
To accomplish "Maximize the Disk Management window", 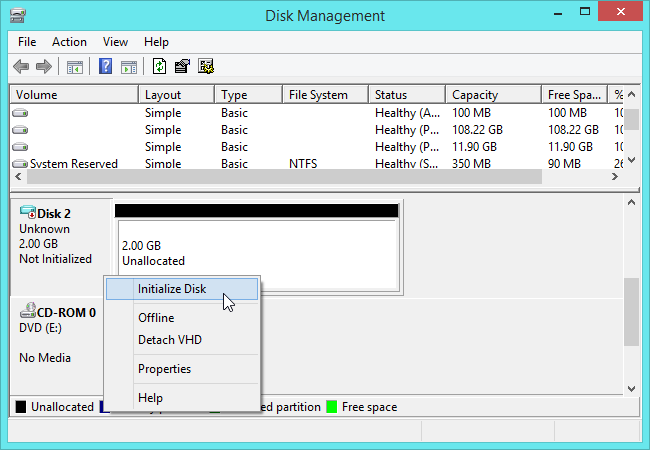I will click(585, 12).
